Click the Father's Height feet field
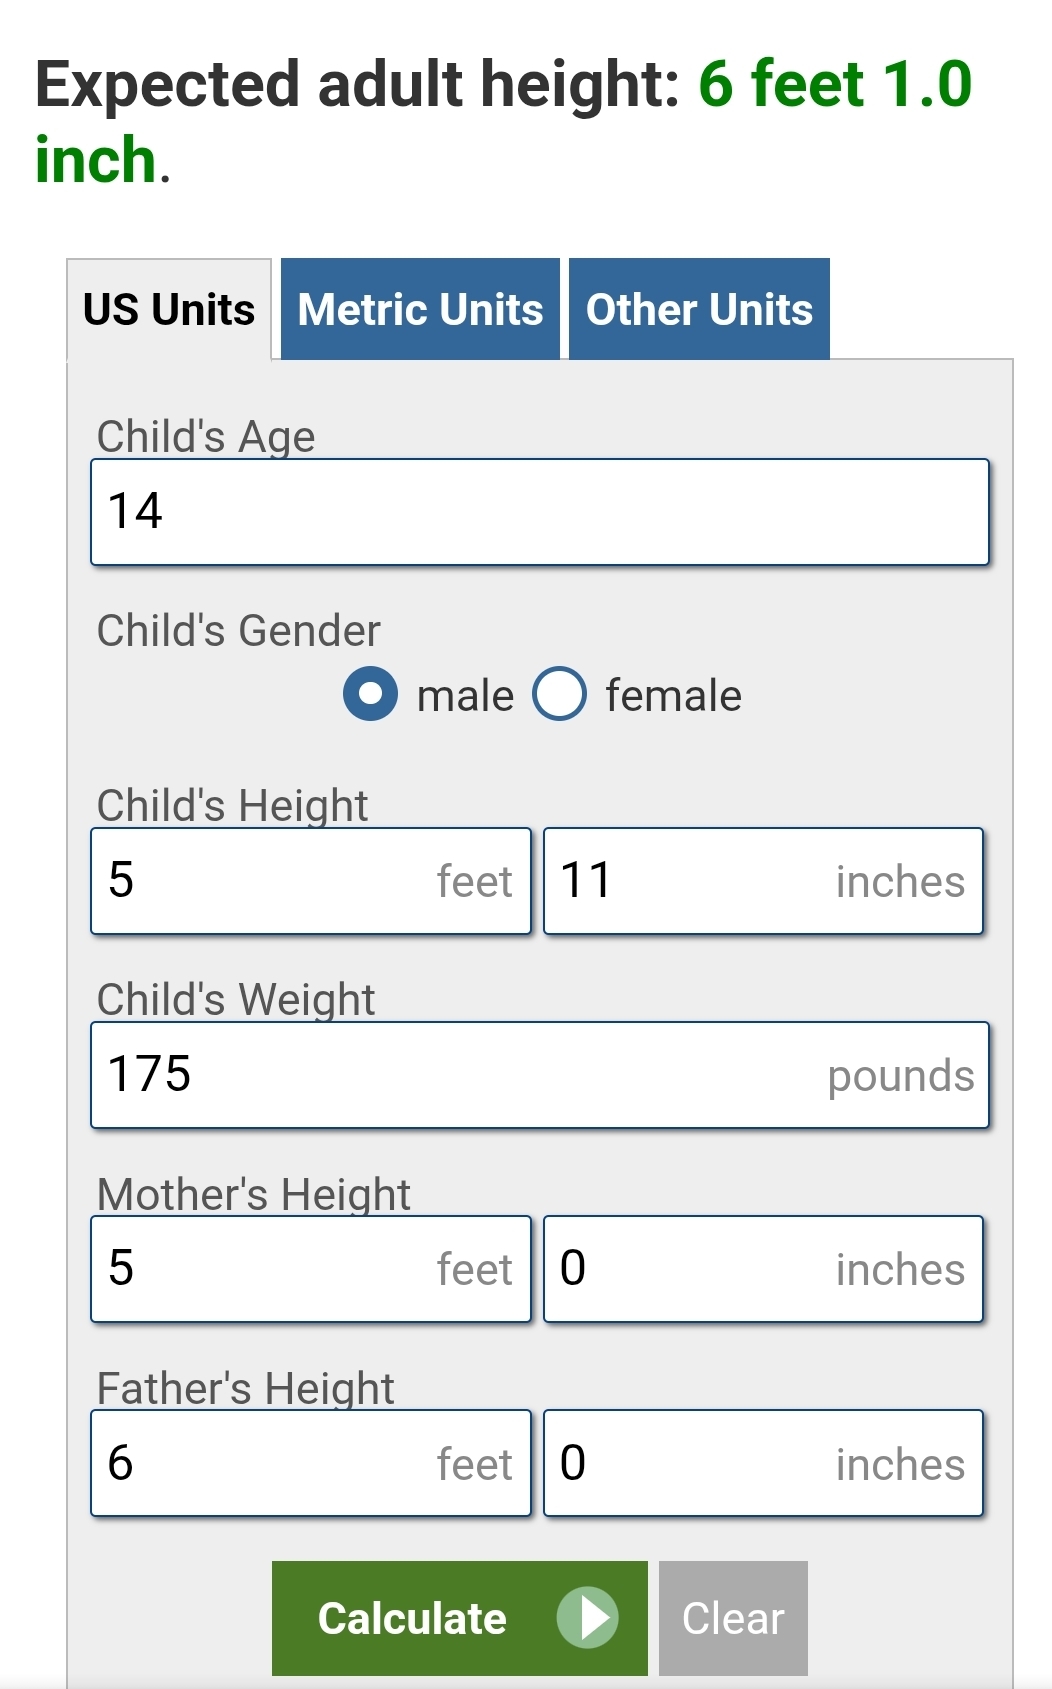The image size is (1052, 1689). point(310,1463)
